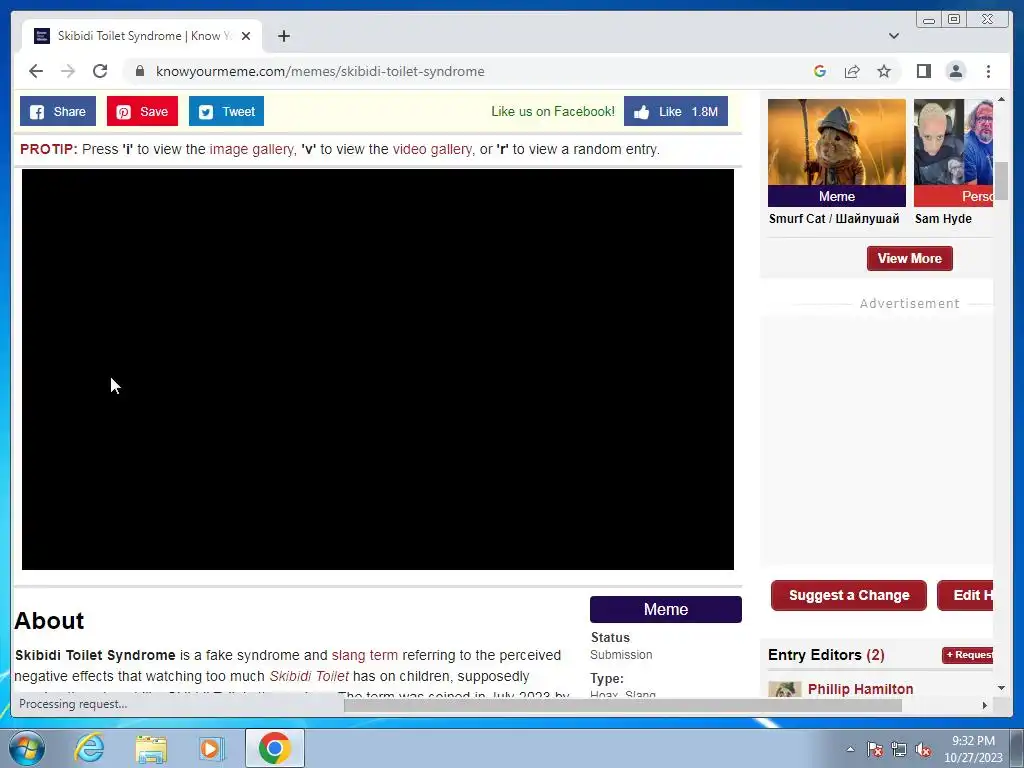This screenshot has height=768, width=1024.
Task: Show hidden system tray icons
Action: tap(850, 749)
